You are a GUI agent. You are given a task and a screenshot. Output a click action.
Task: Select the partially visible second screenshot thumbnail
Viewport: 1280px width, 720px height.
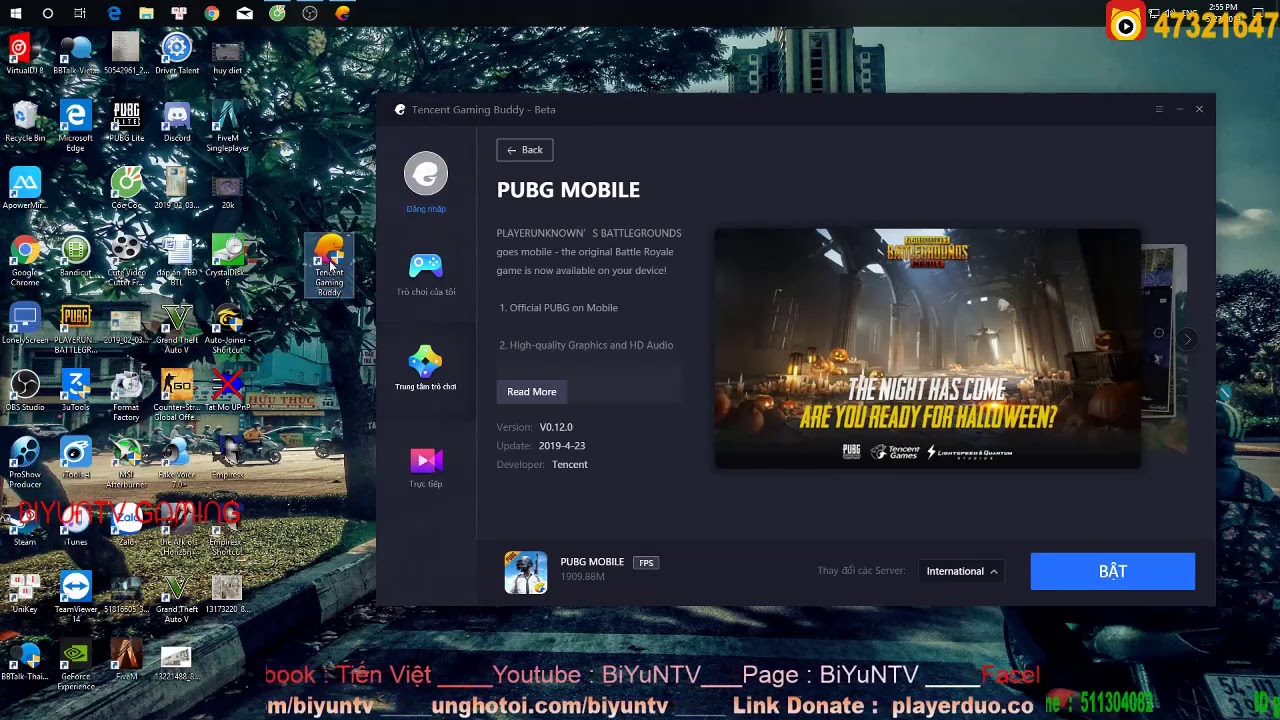(1164, 348)
